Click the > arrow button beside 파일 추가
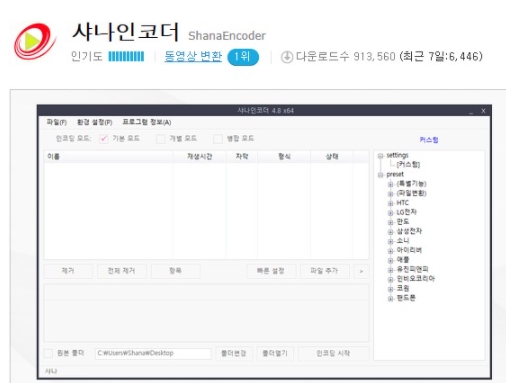The image size is (506, 383). pyautogui.click(x=361, y=271)
